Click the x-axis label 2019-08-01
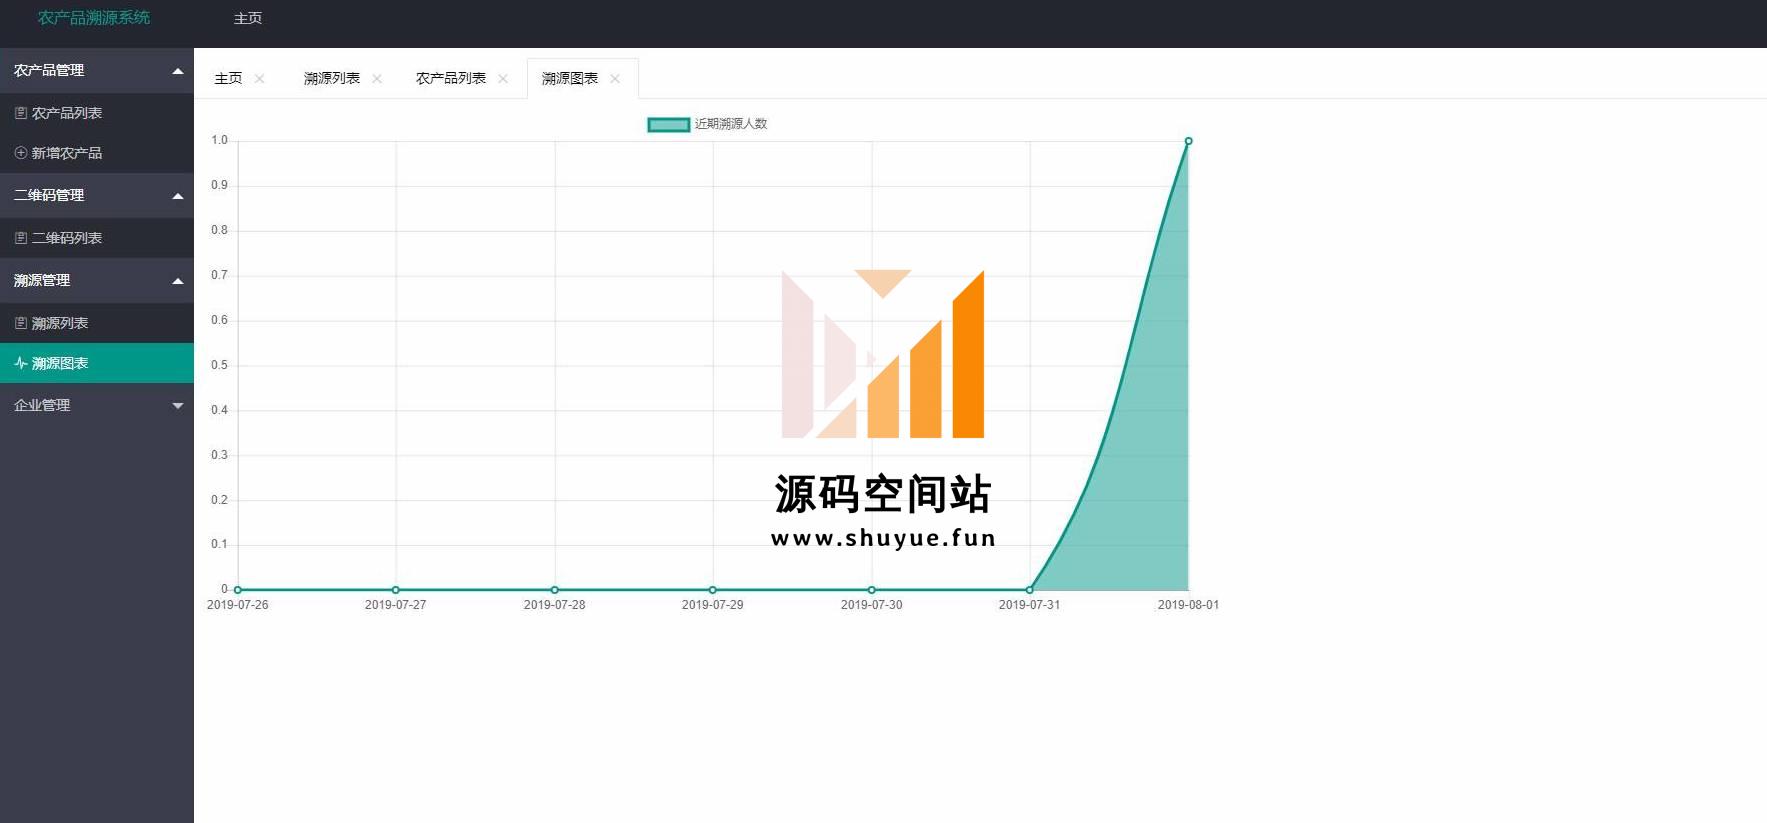This screenshot has width=1767, height=823. tap(1188, 605)
